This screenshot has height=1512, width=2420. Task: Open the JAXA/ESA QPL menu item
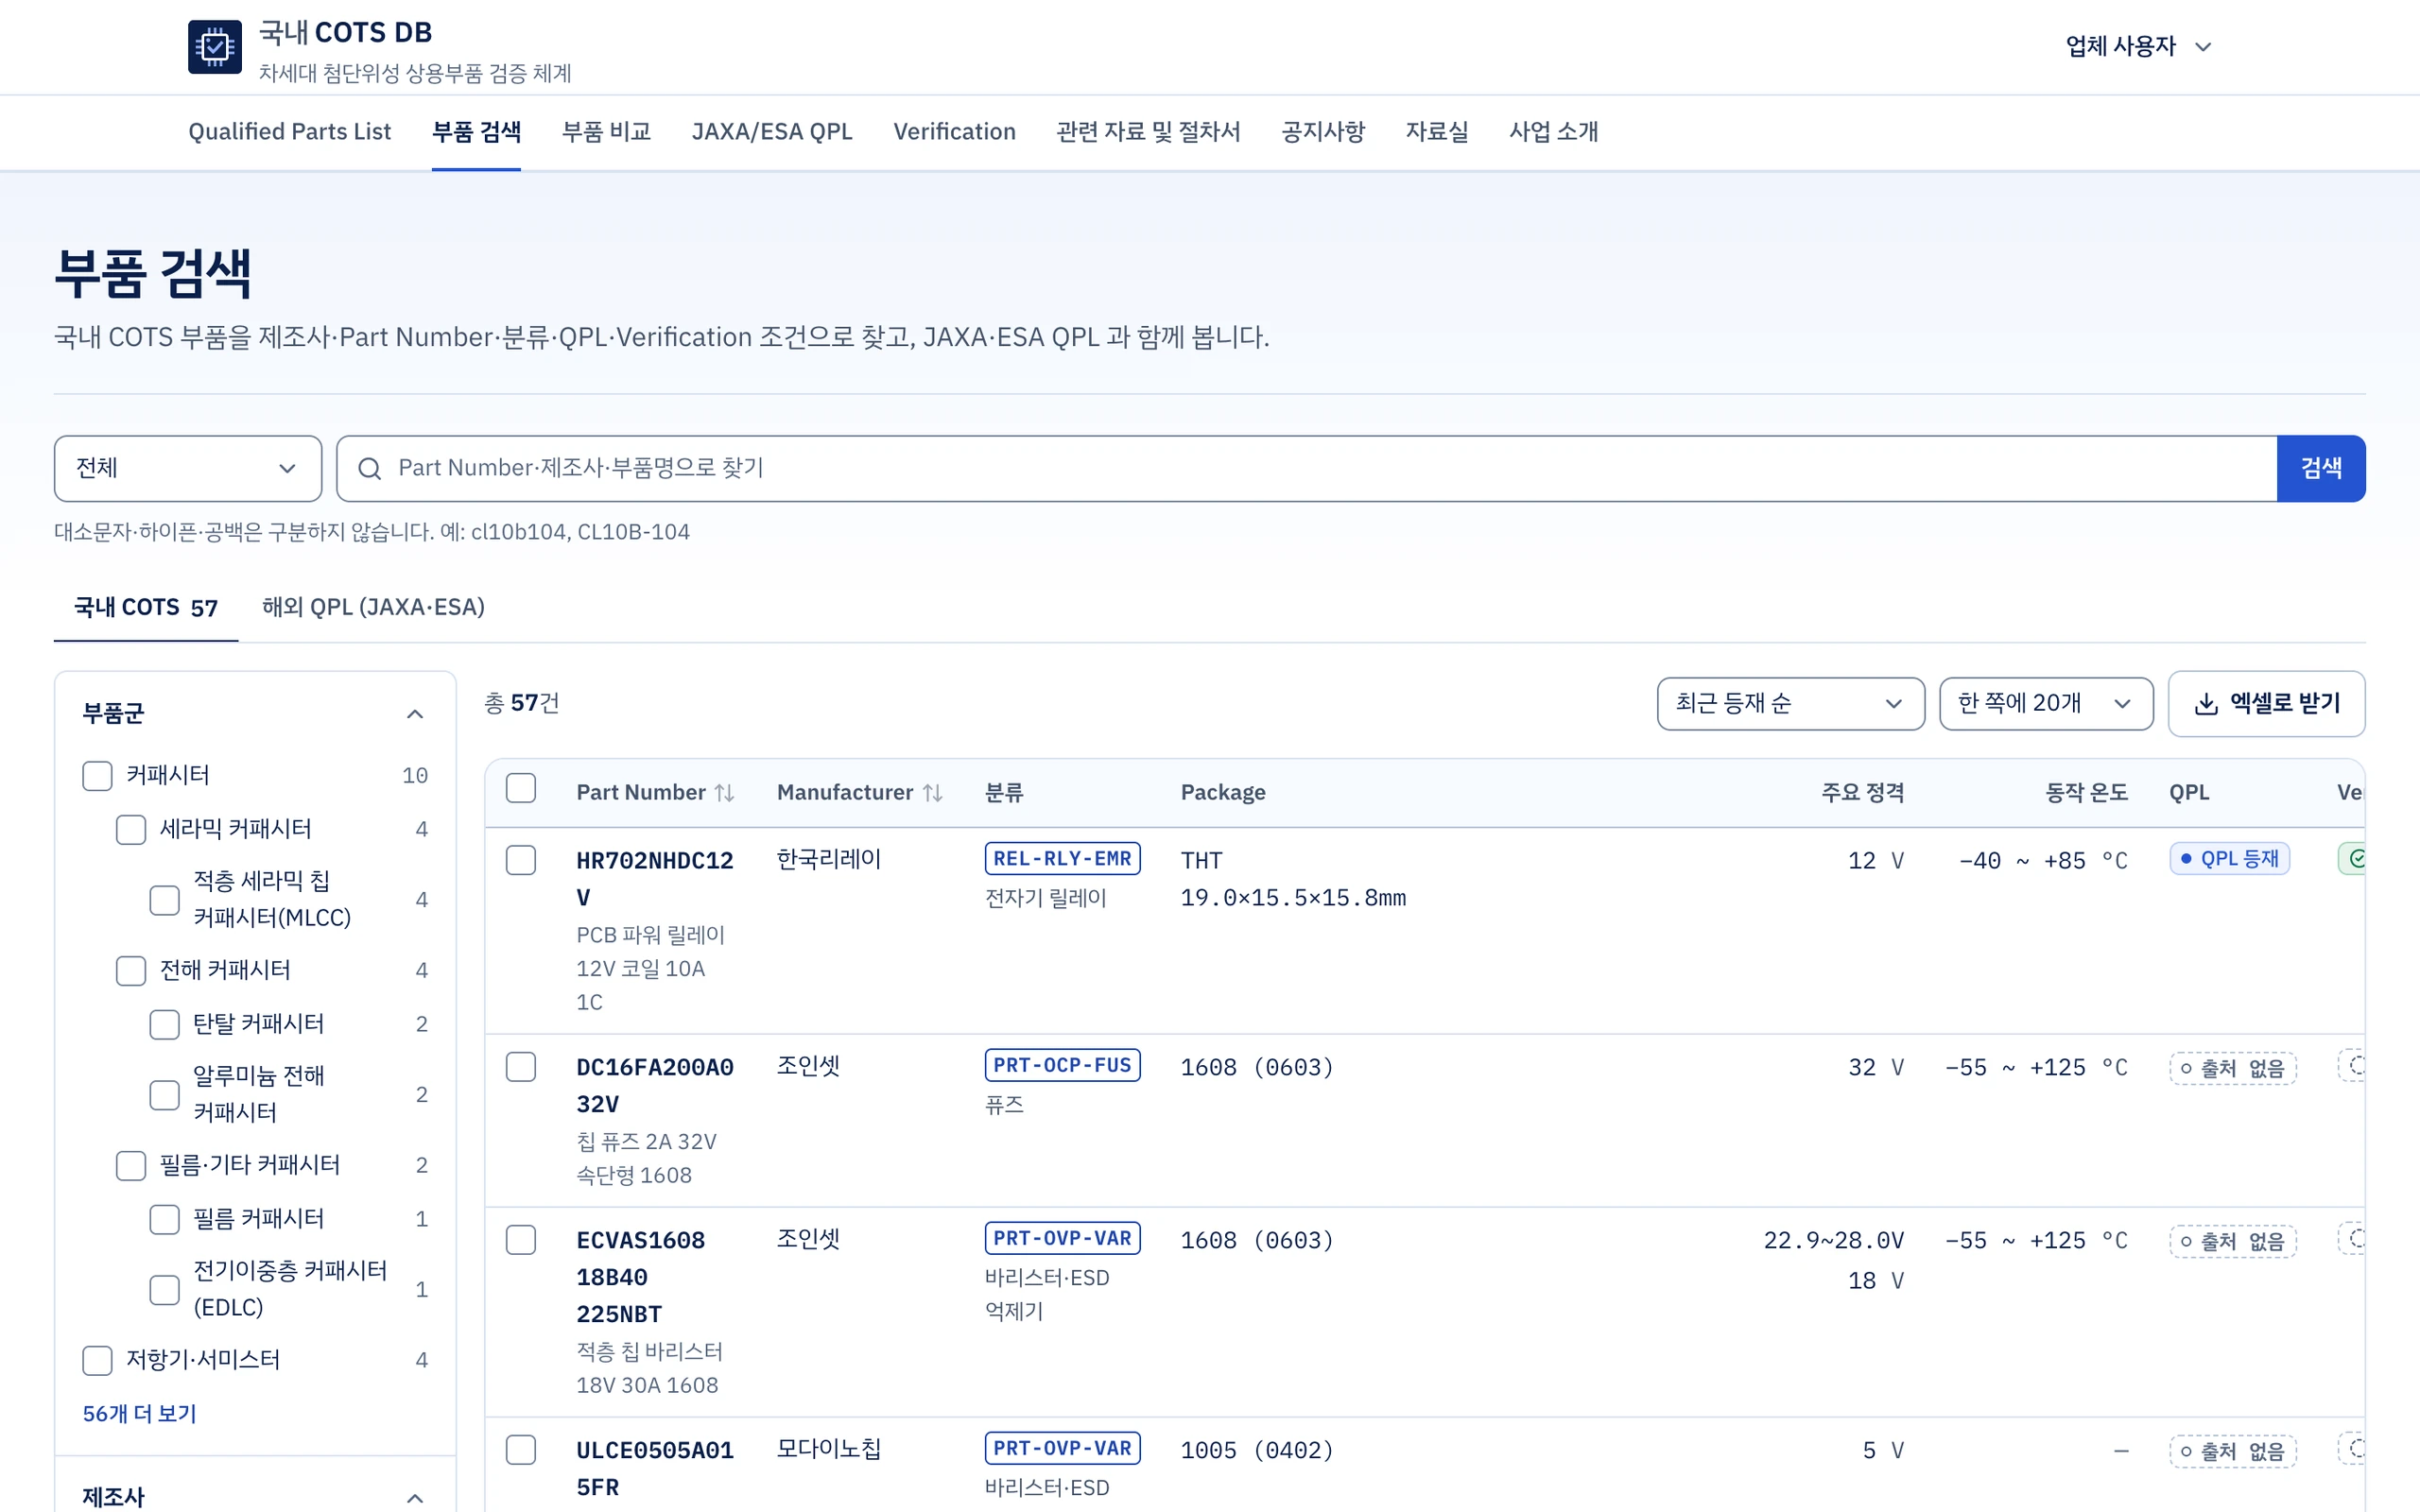(x=772, y=132)
